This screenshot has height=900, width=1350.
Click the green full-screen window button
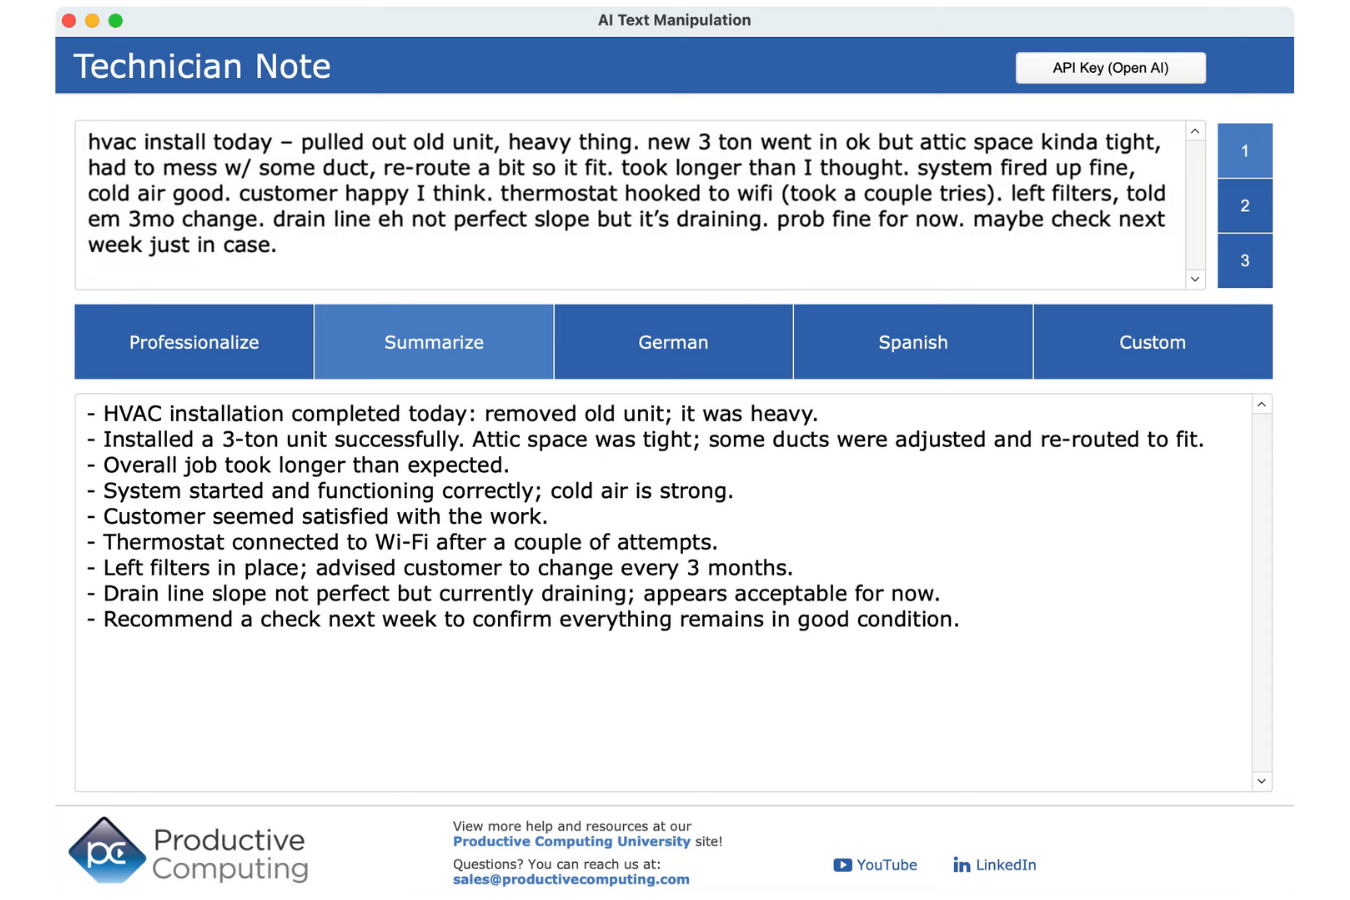click(x=116, y=20)
